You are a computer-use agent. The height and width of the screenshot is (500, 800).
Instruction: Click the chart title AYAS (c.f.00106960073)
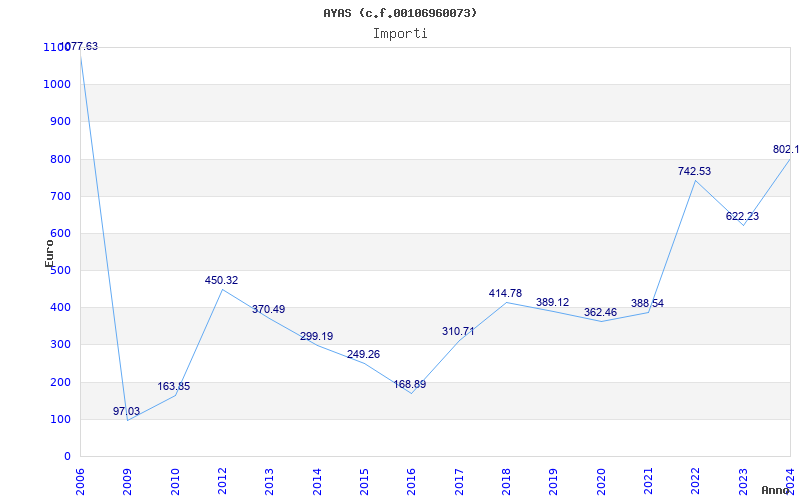coord(400,13)
